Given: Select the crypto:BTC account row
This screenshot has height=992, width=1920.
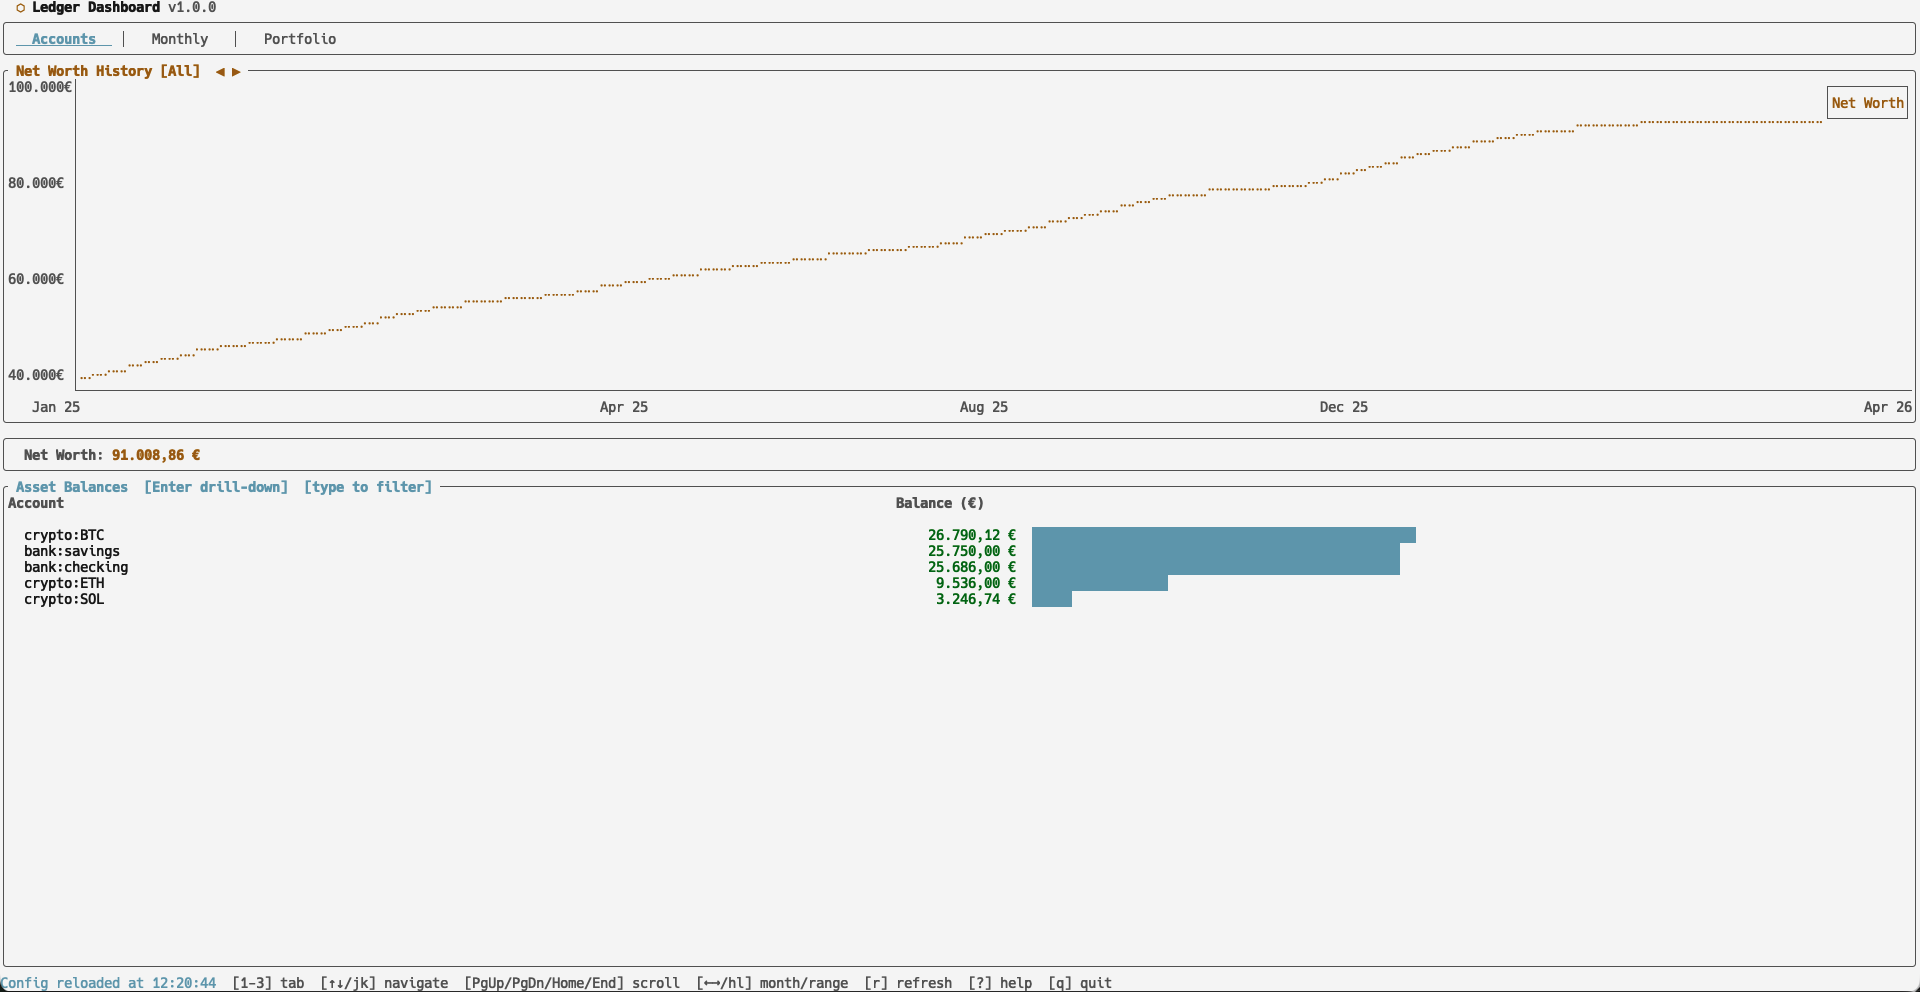Looking at the screenshot, I should point(64,535).
